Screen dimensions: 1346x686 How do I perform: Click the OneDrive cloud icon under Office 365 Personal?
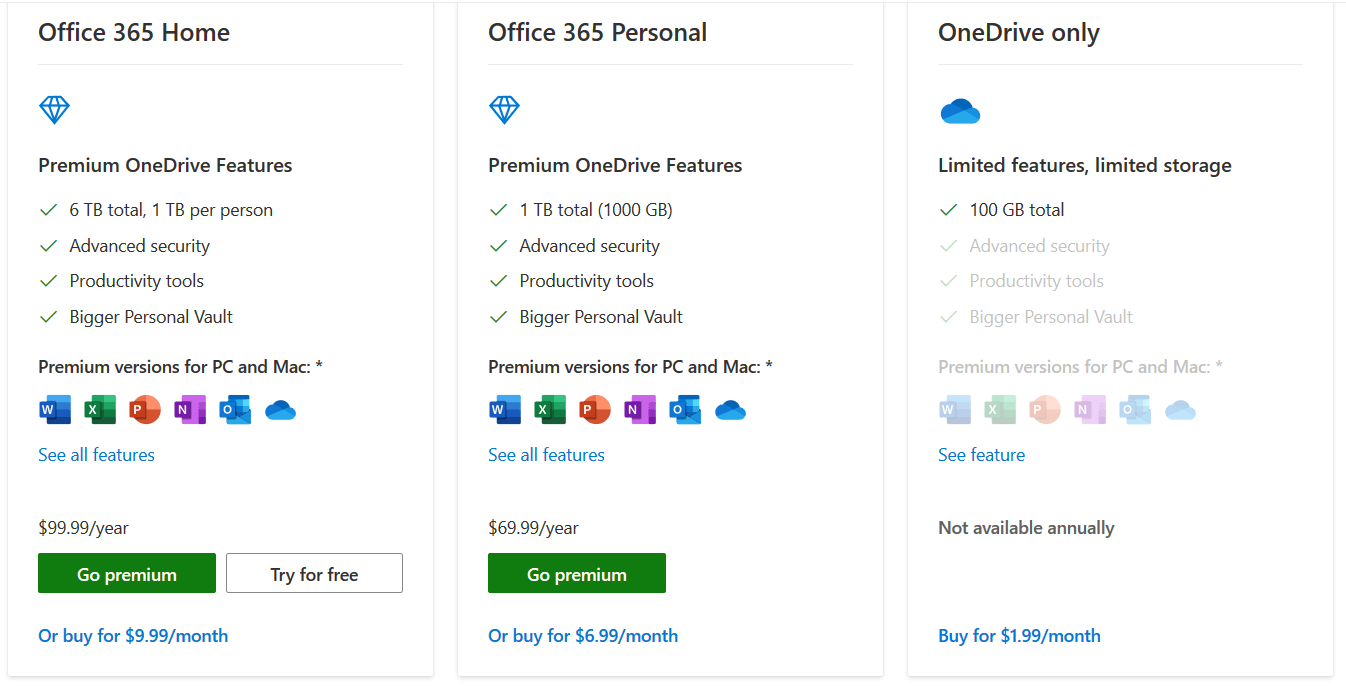[x=731, y=410]
